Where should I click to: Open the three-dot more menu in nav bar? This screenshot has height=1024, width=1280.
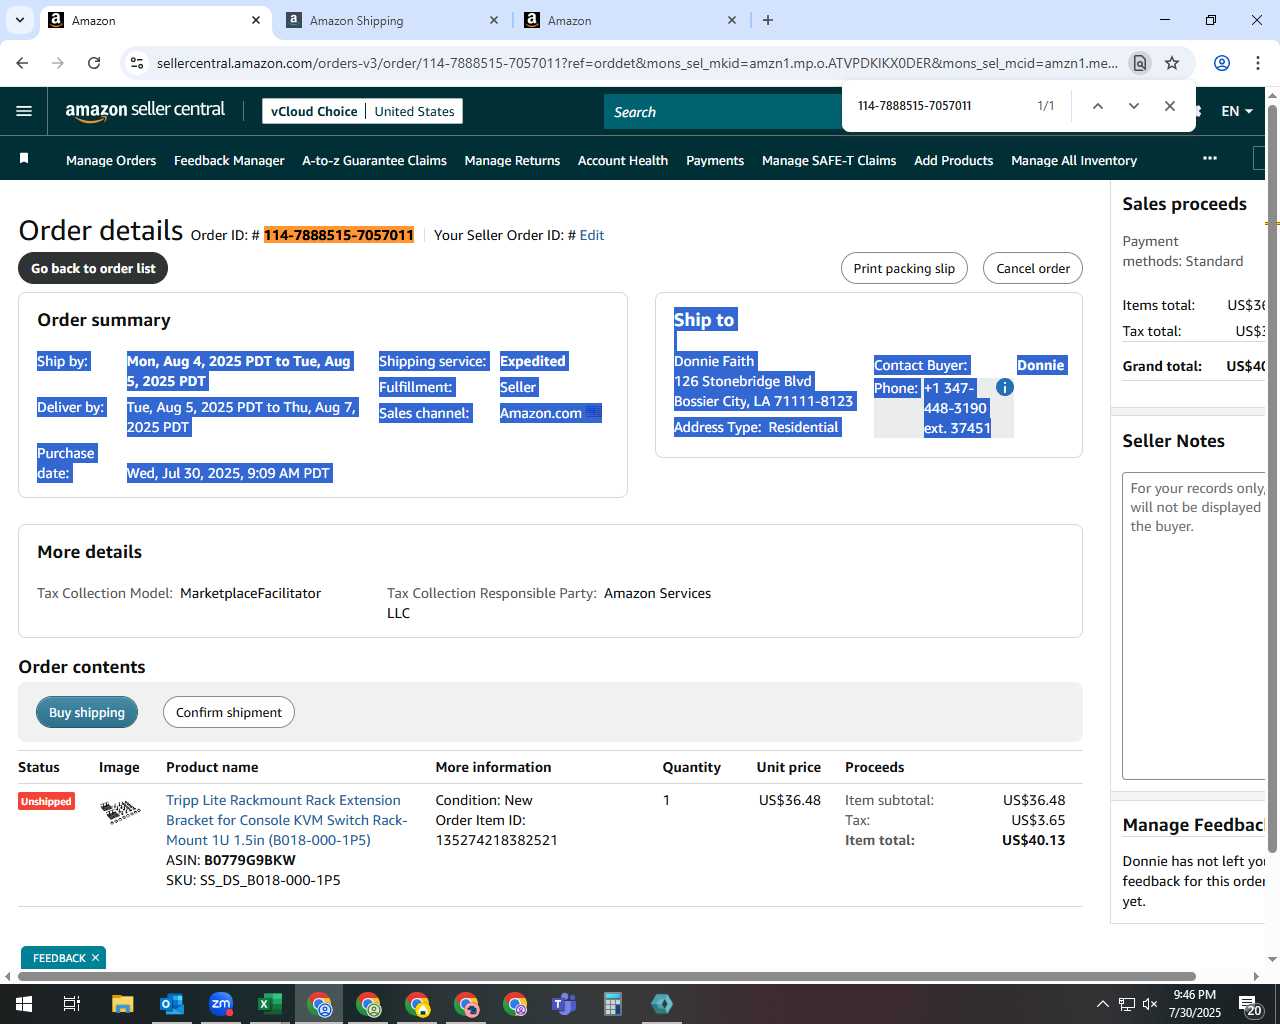click(x=1210, y=159)
